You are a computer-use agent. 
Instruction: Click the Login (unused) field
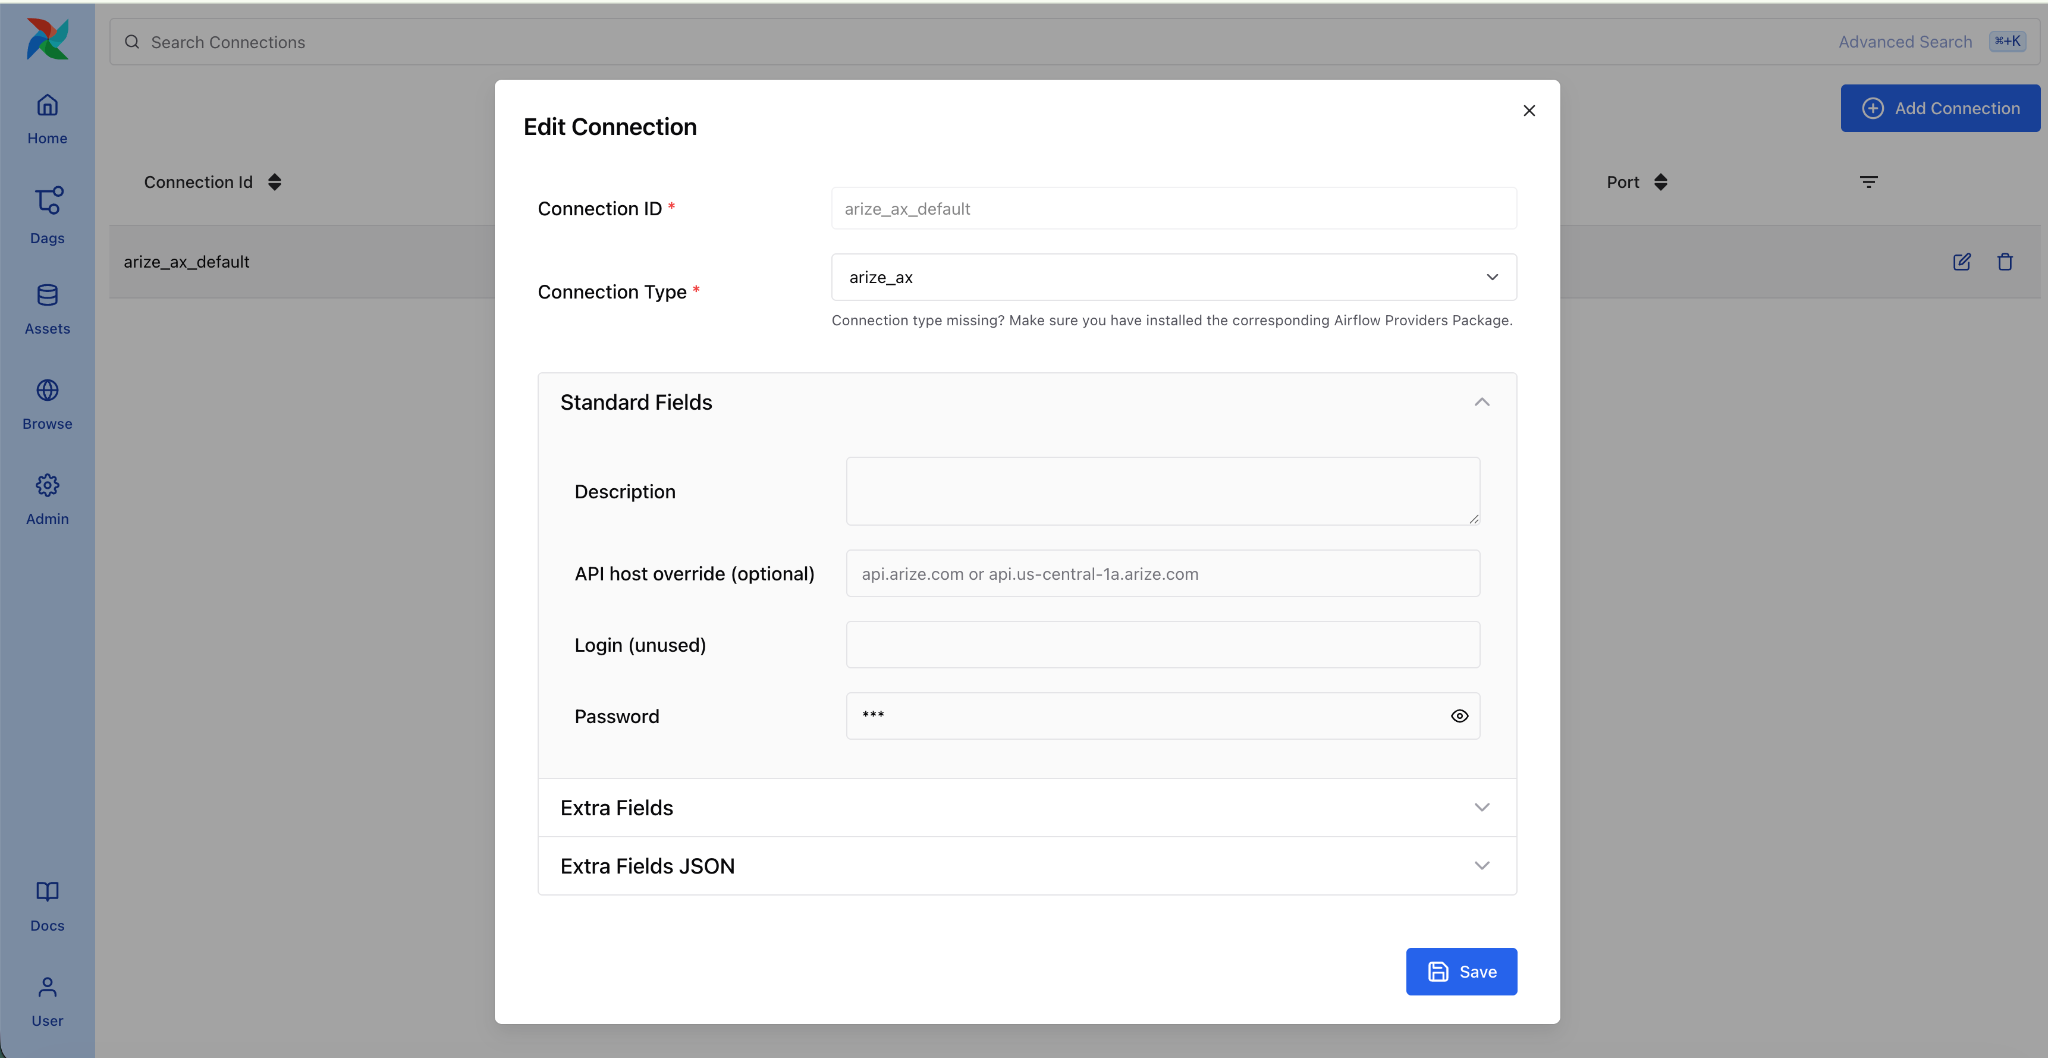click(1163, 645)
